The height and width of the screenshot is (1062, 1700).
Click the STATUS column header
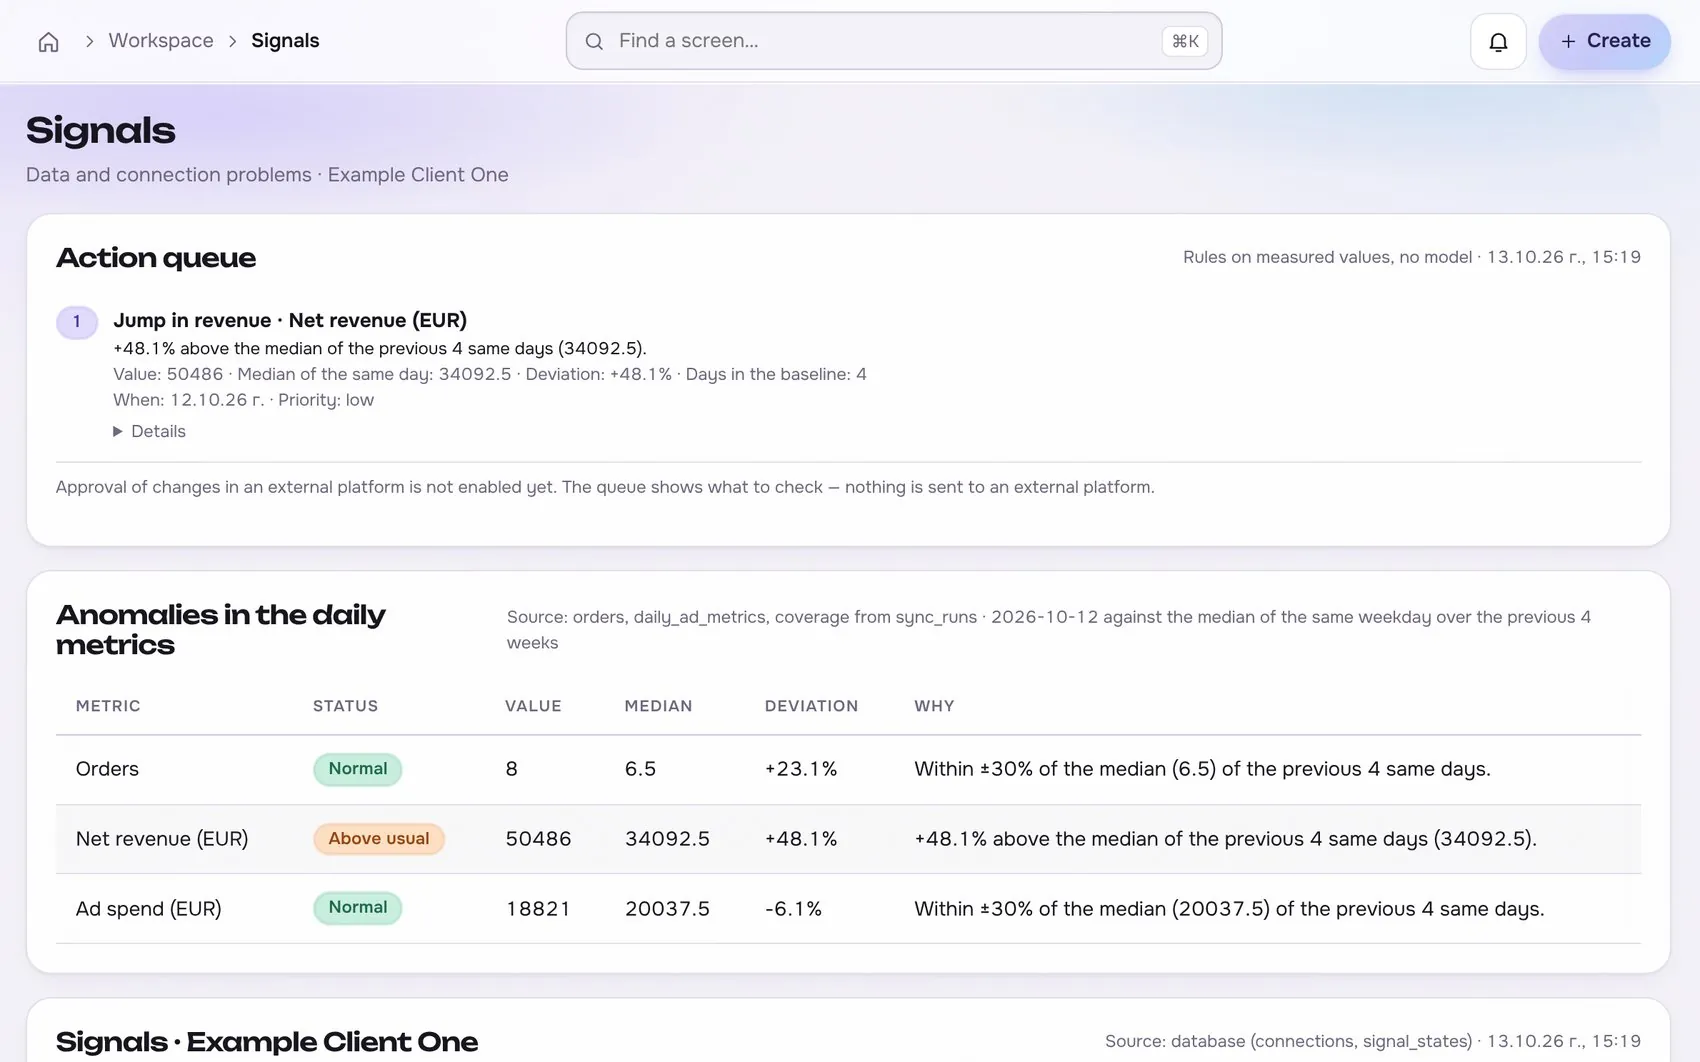tap(345, 706)
